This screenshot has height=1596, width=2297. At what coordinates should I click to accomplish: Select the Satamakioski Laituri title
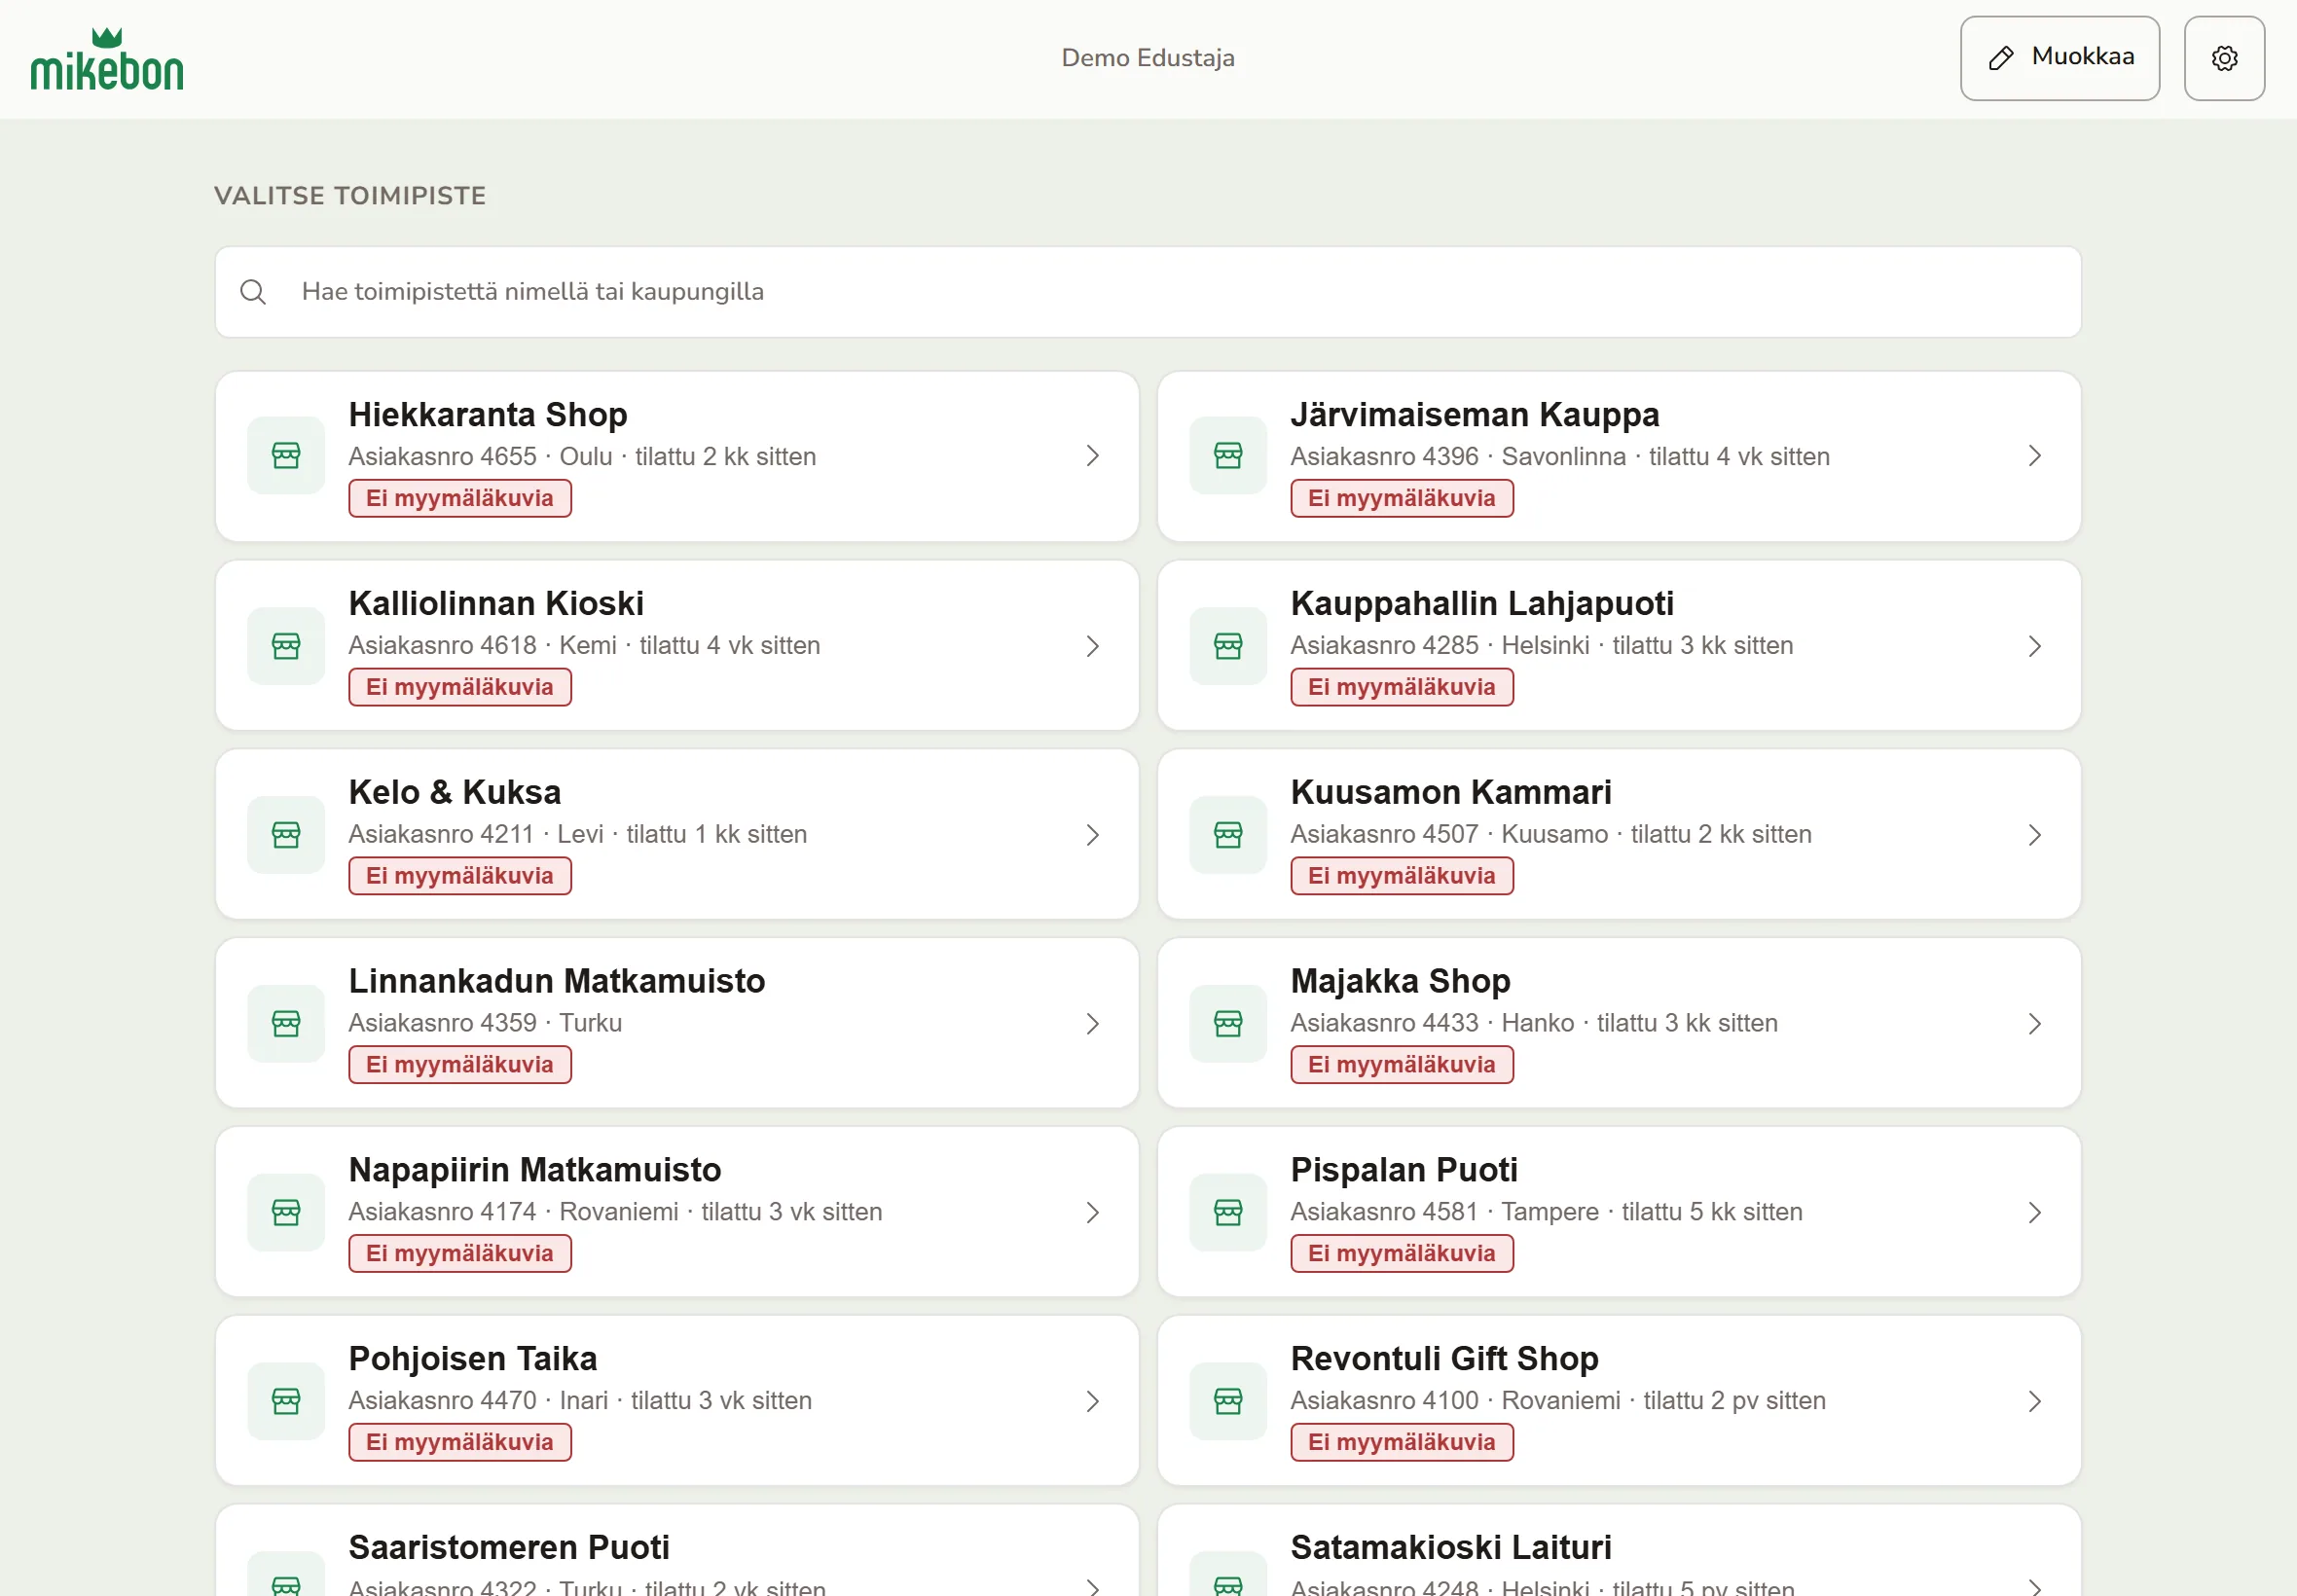[x=1451, y=1548]
